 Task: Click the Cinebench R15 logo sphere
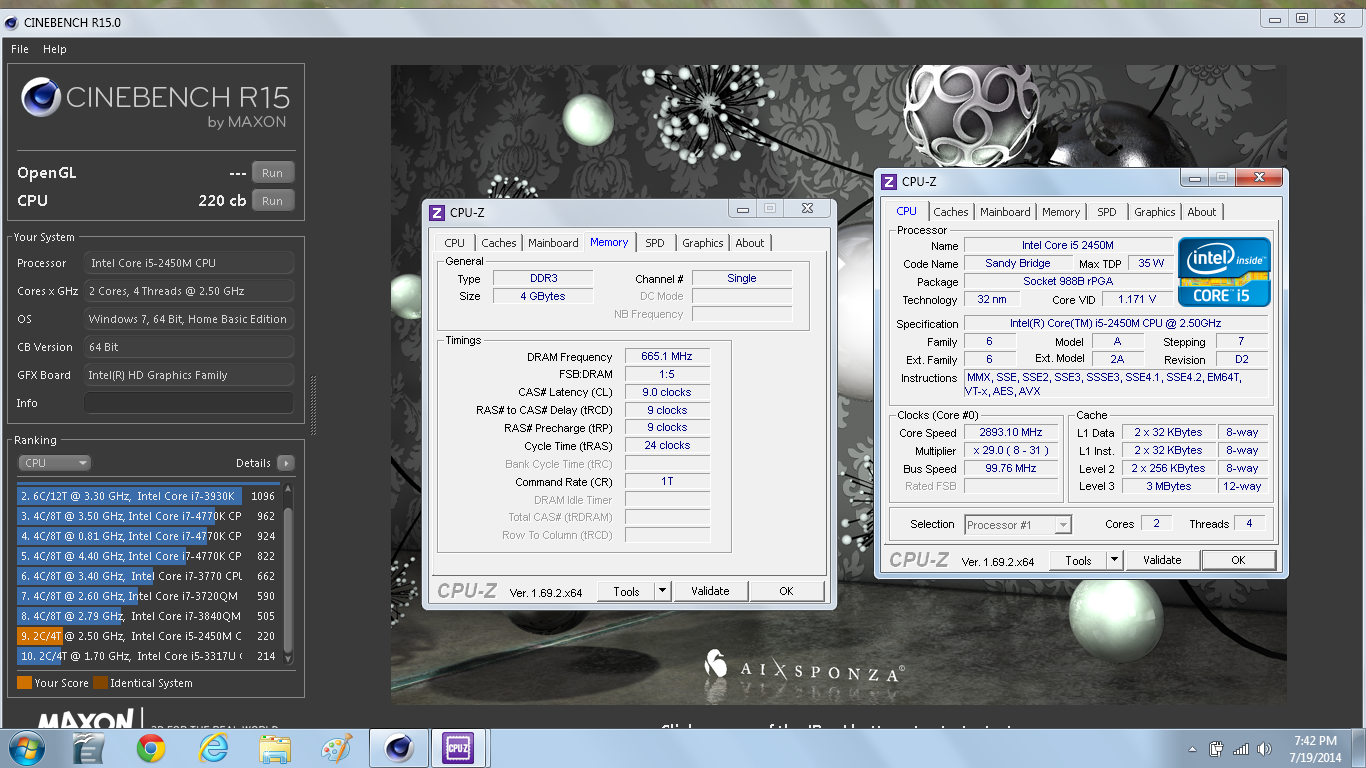pos(41,99)
